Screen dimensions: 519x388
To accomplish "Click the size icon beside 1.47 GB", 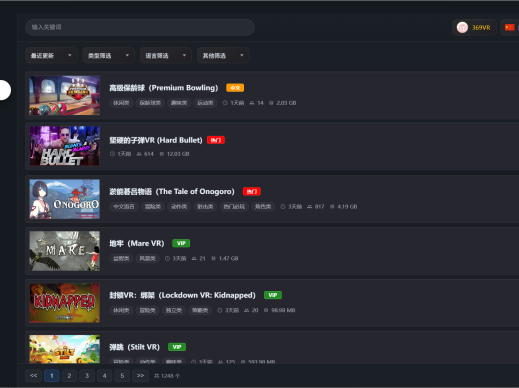I will (x=214, y=258).
